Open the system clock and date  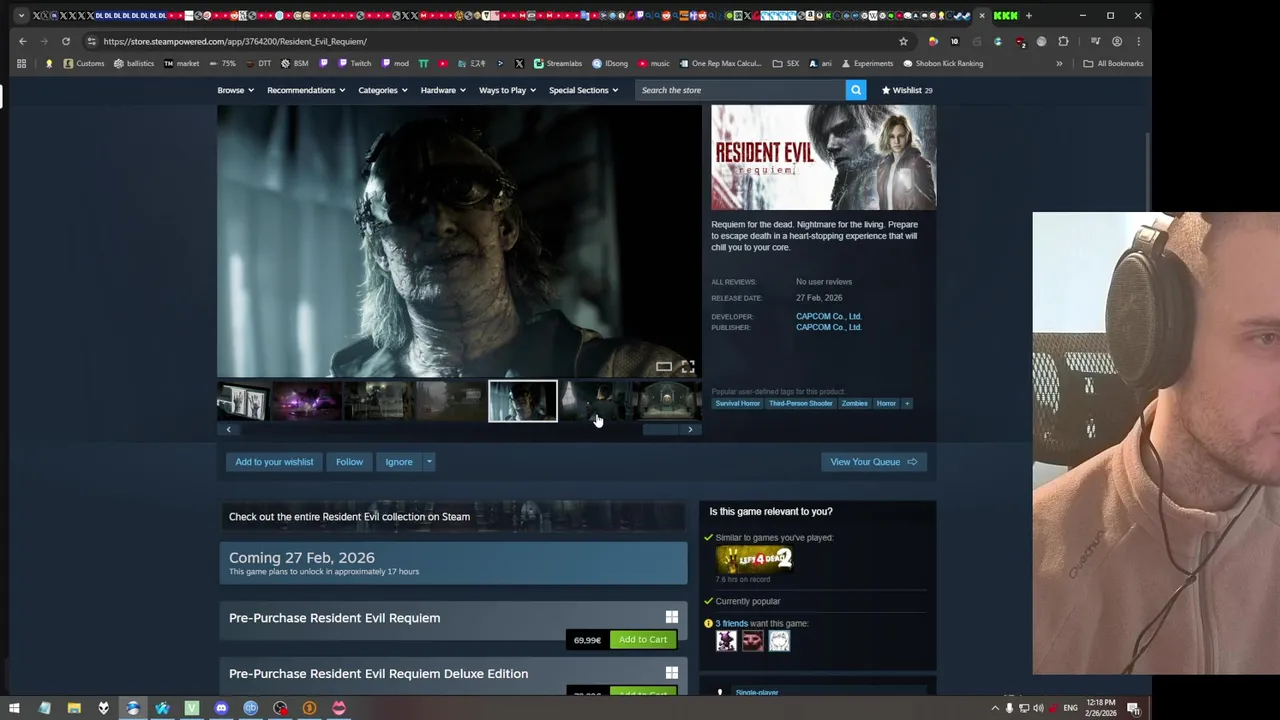tap(1101, 708)
